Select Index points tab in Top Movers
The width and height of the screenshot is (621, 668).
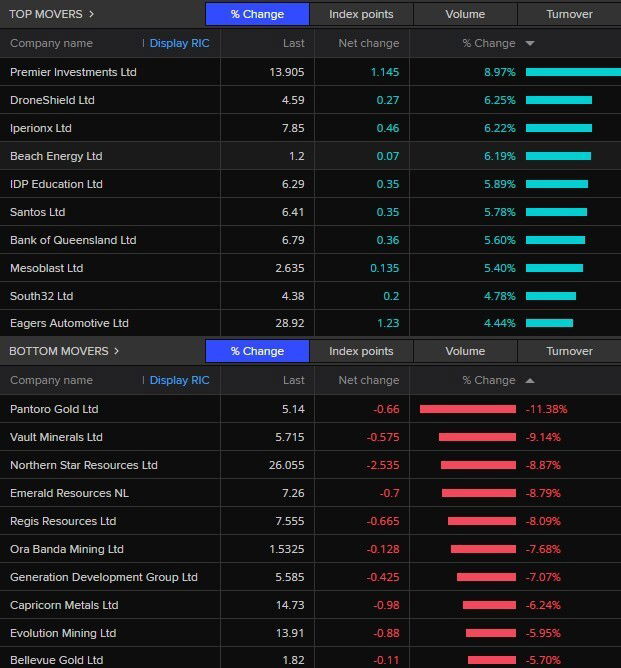click(x=361, y=14)
